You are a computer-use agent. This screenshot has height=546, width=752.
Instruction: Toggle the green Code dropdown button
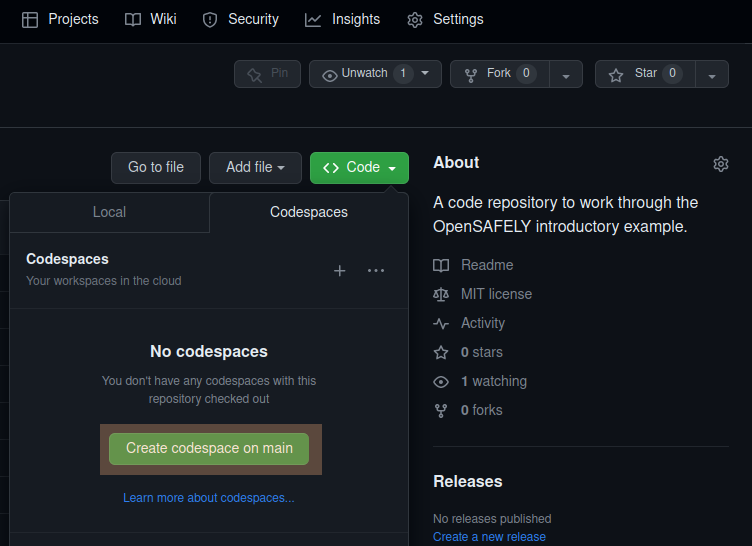point(359,167)
